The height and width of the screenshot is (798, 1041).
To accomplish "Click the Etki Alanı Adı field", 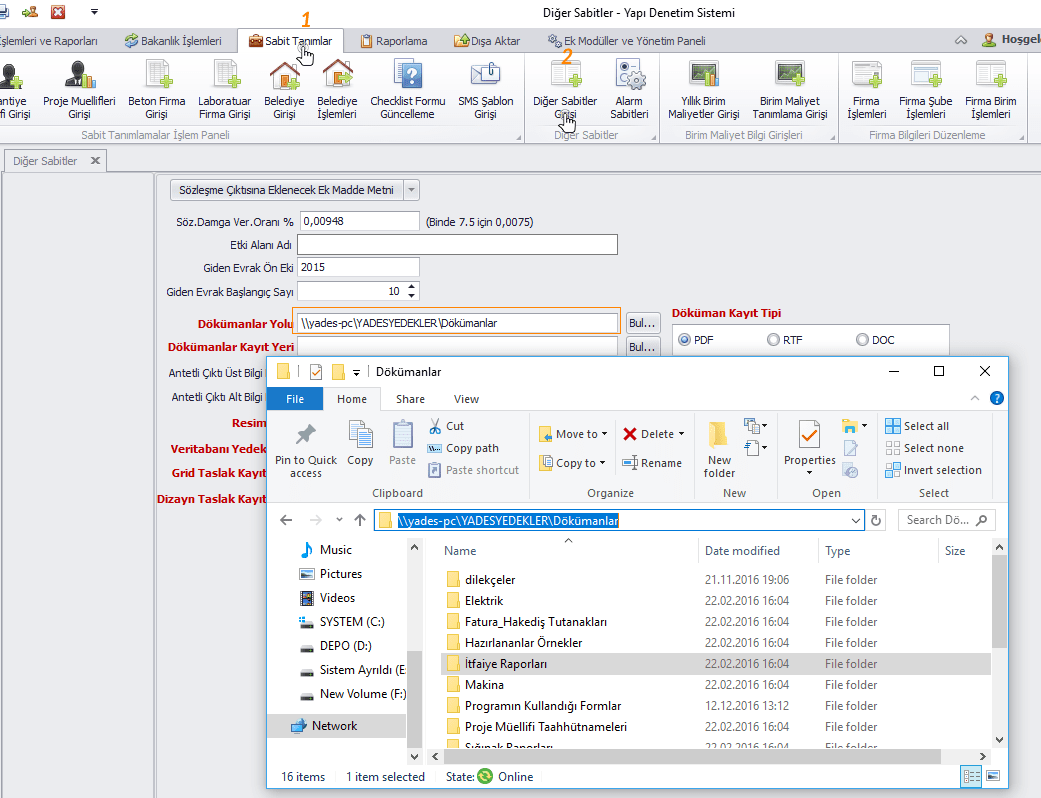I will pos(457,245).
